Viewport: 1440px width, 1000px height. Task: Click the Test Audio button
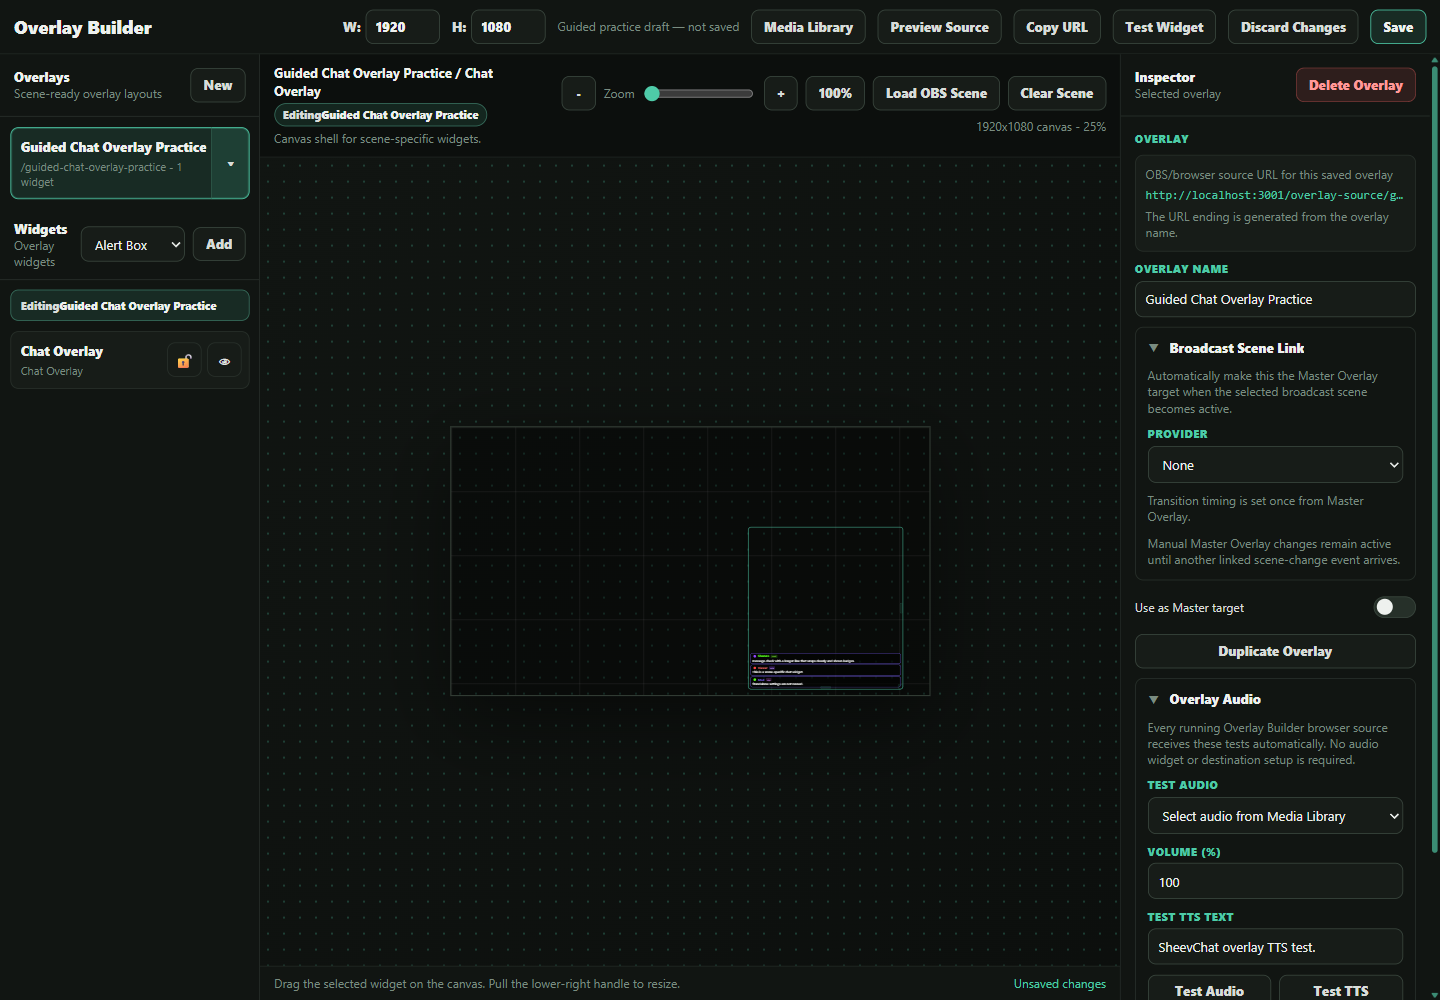click(x=1209, y=988)
